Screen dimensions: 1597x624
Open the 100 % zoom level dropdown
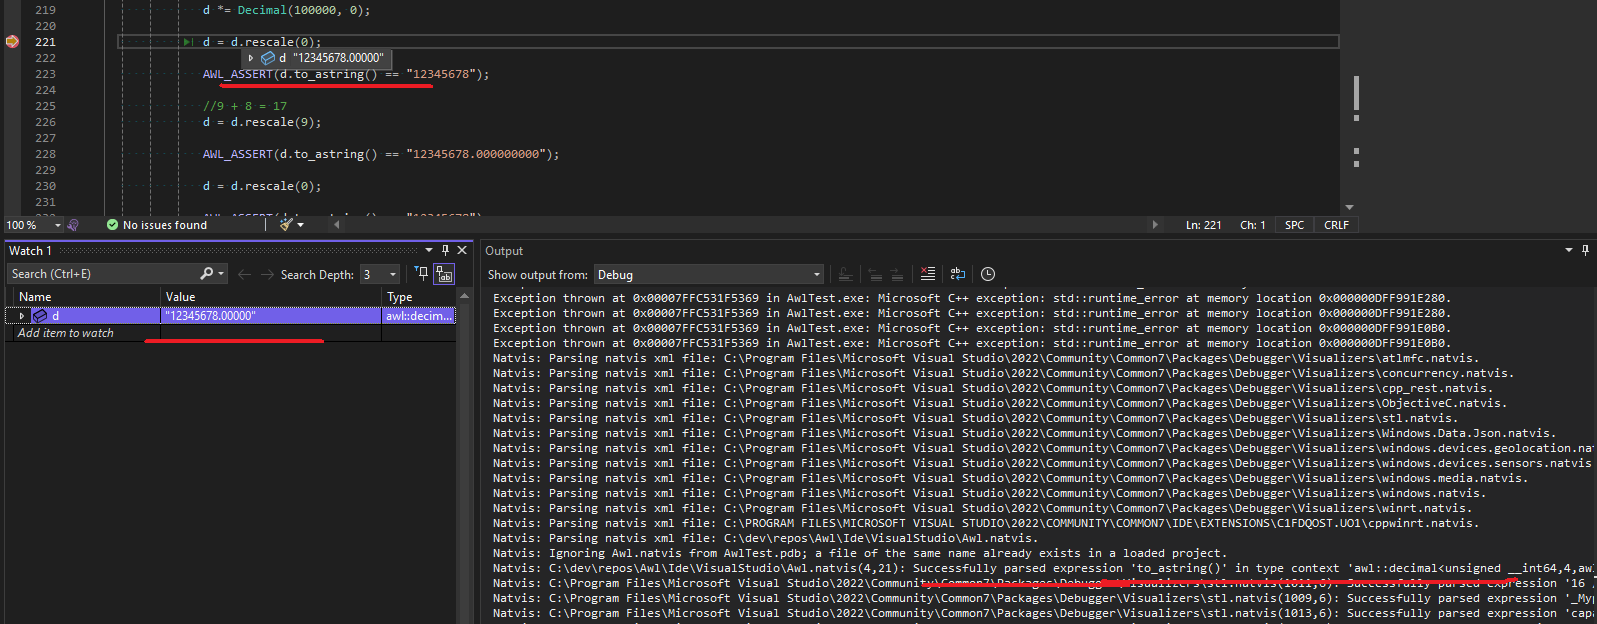(57, 225)
